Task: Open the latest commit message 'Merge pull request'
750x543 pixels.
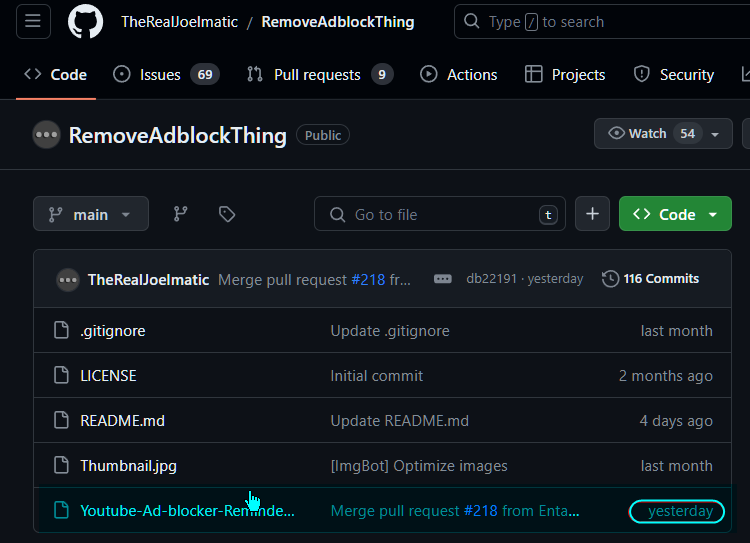Action: (282, 279)
